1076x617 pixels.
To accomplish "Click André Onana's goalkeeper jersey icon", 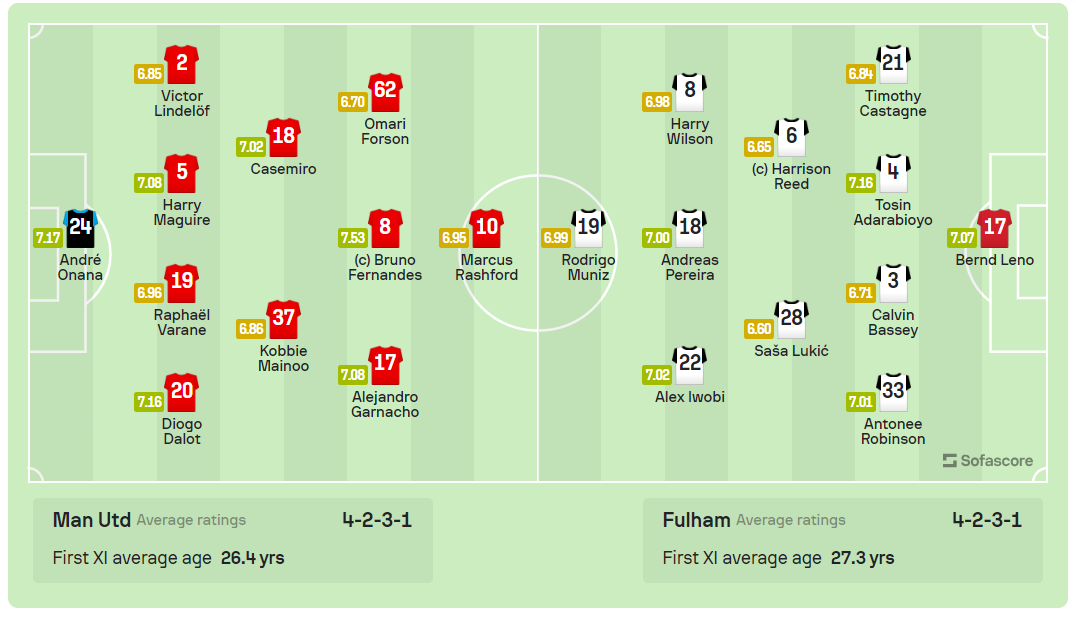I will [80, 228].
